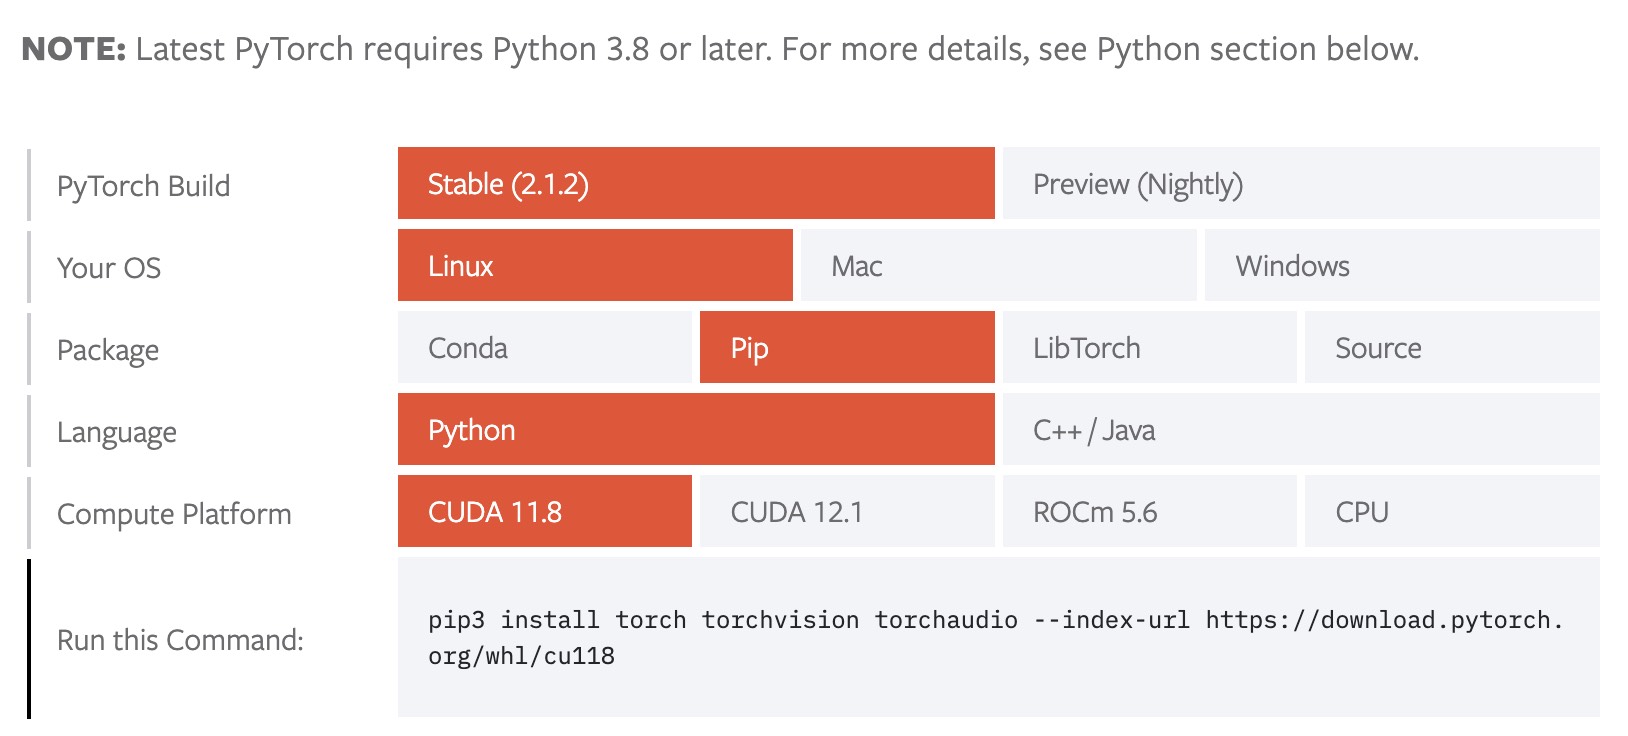Select CUDA 11.8 compute platform
1628x736 pixels.
545,511
